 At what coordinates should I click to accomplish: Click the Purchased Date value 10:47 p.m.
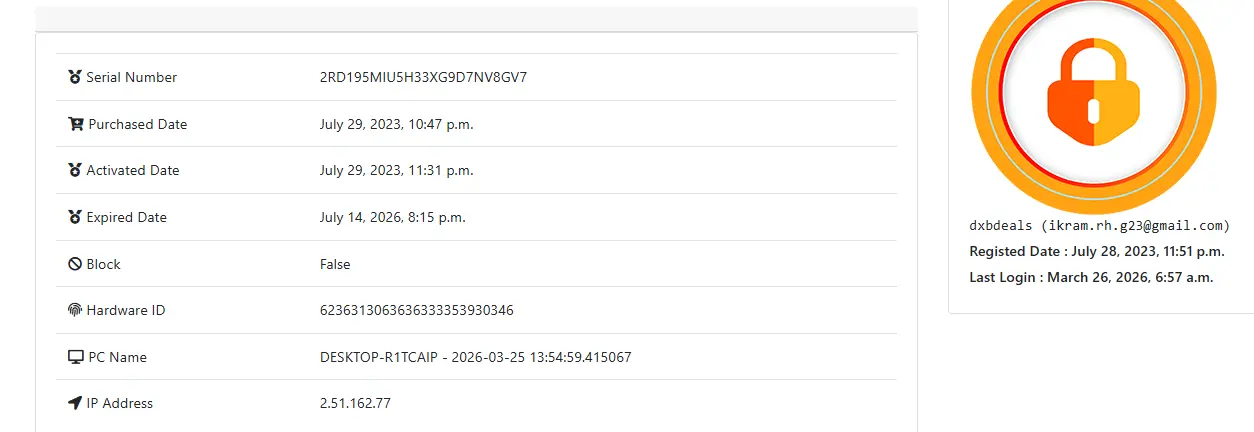coord(397,124)
